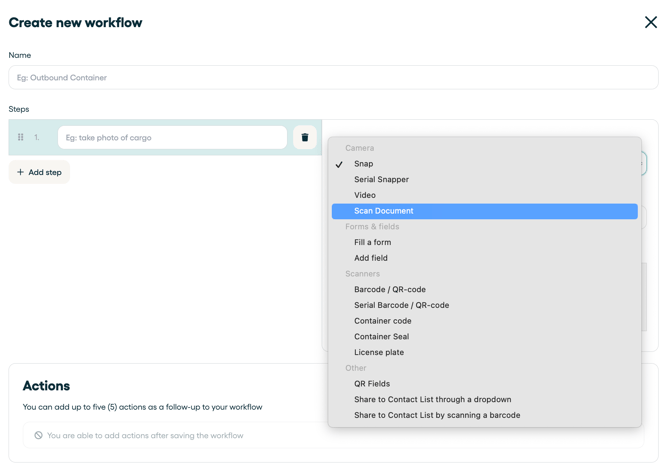Choose Share to Contact List by scanning barcode
The image size is (670, 465).
(437, 415)
